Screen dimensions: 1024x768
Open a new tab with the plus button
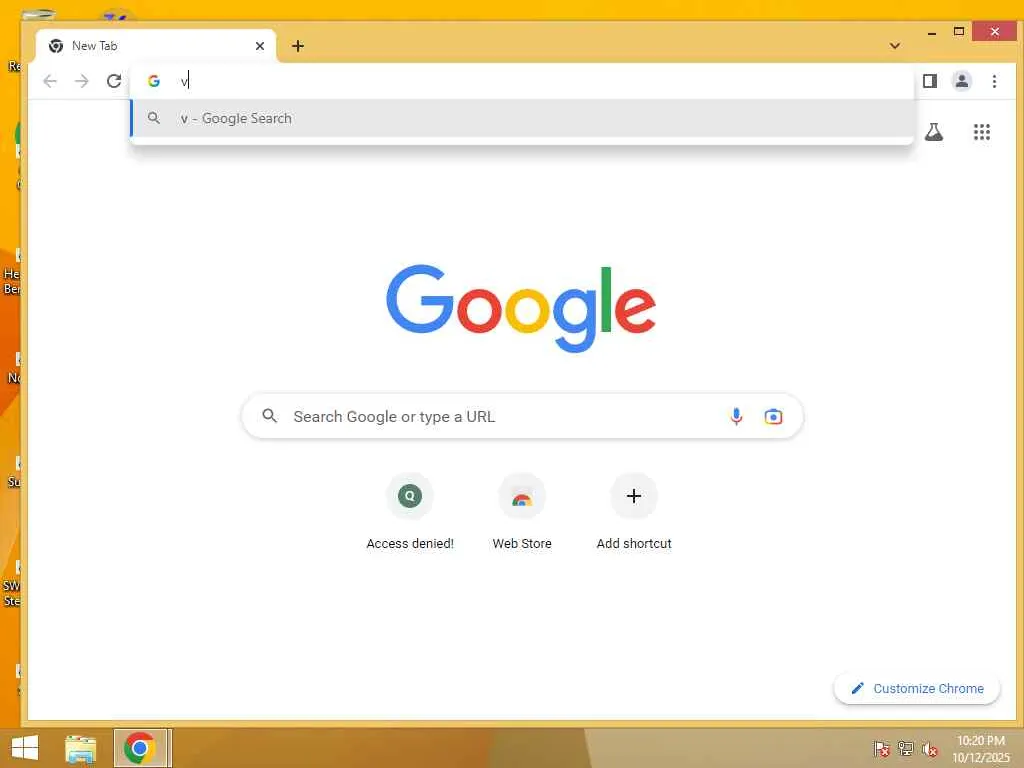pyautogui.click(x=298, y=46)
